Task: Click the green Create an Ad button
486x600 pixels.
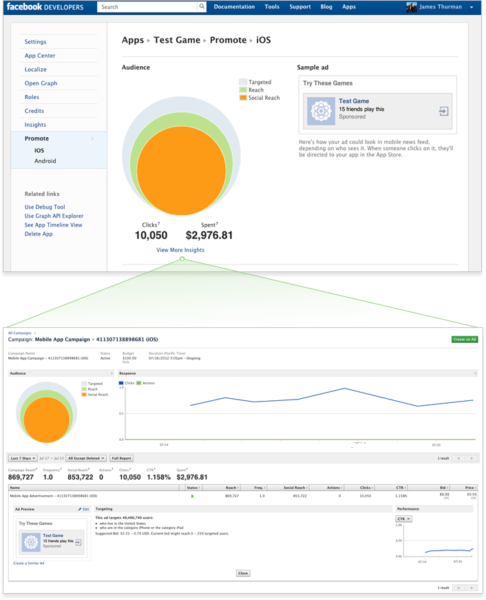Action: [465, 339]
